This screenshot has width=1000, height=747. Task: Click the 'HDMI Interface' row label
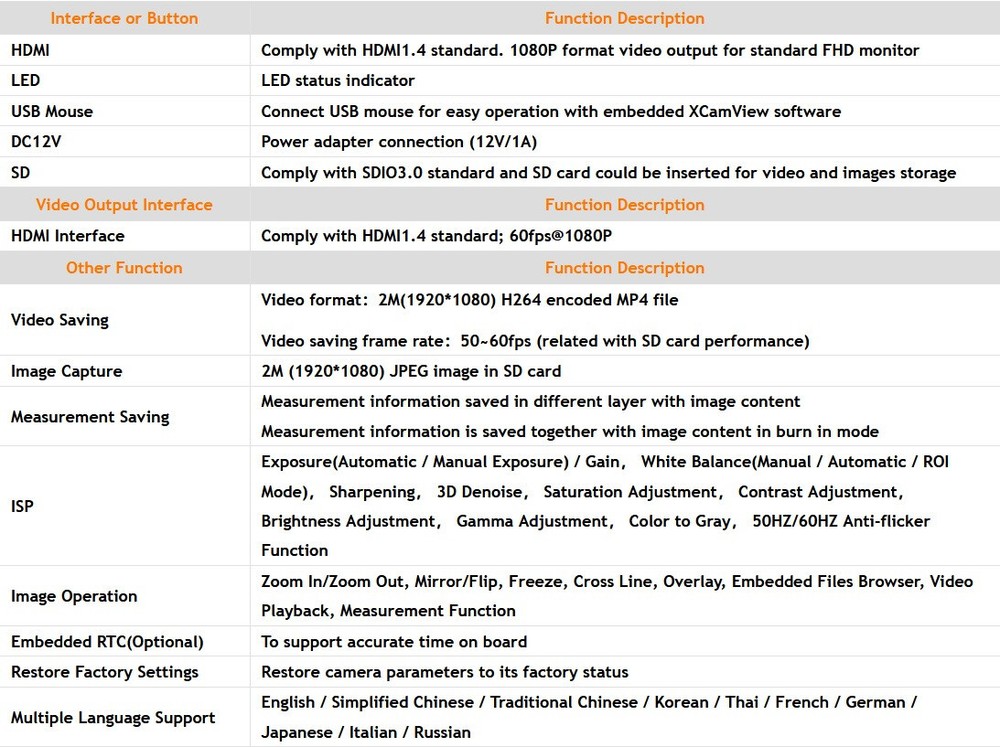[68, 235]
